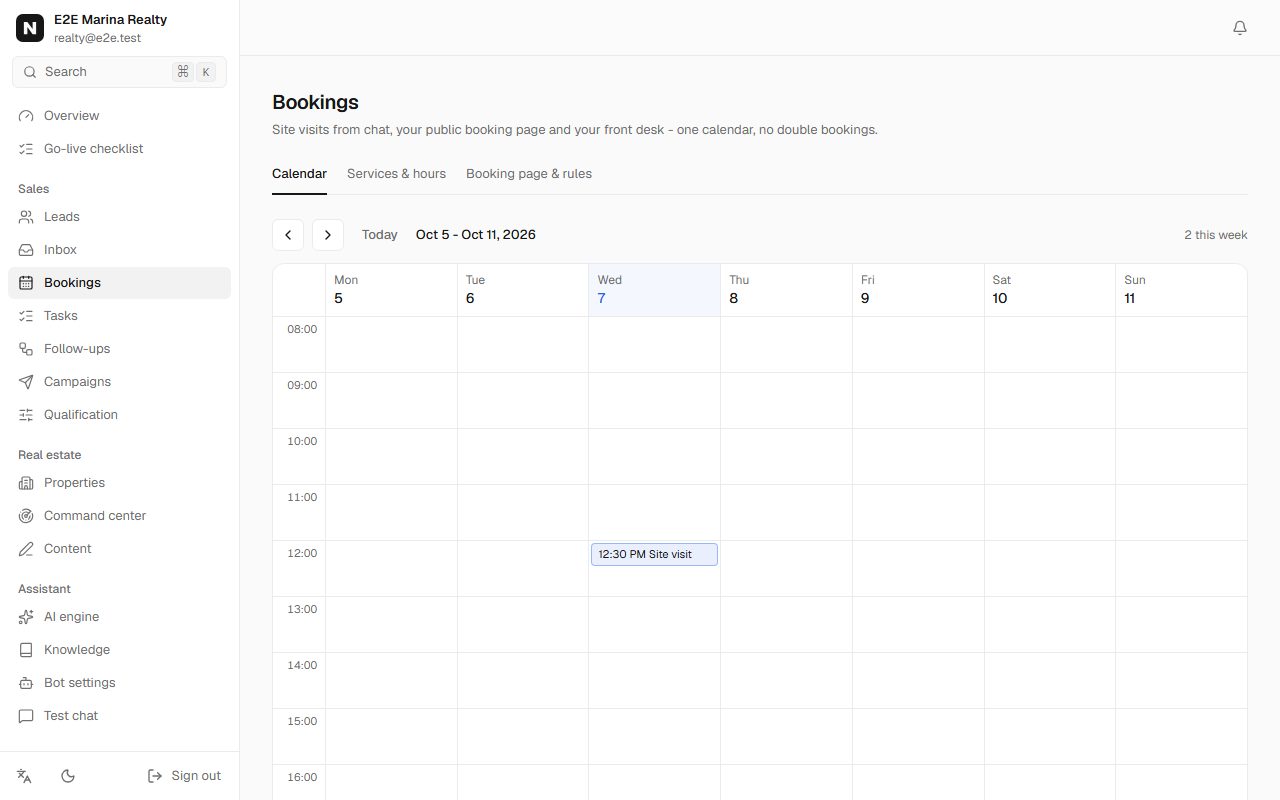Image resolution: width=1280 pixels, height=800 pixels.
Task: Navigate to Leads
Action: click(119, 217)
